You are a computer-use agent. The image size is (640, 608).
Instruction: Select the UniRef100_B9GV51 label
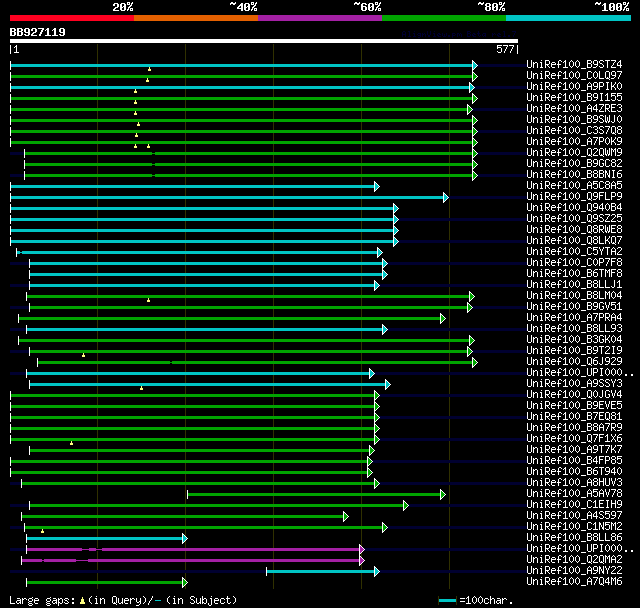(574, 307)
